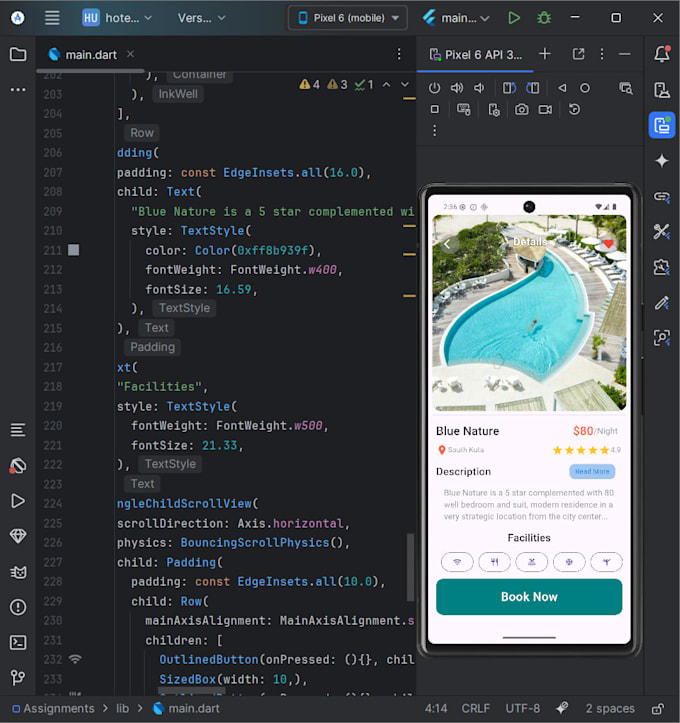Tap restaurant facility button in emulator
680x723 pixels.
(494, 562)
